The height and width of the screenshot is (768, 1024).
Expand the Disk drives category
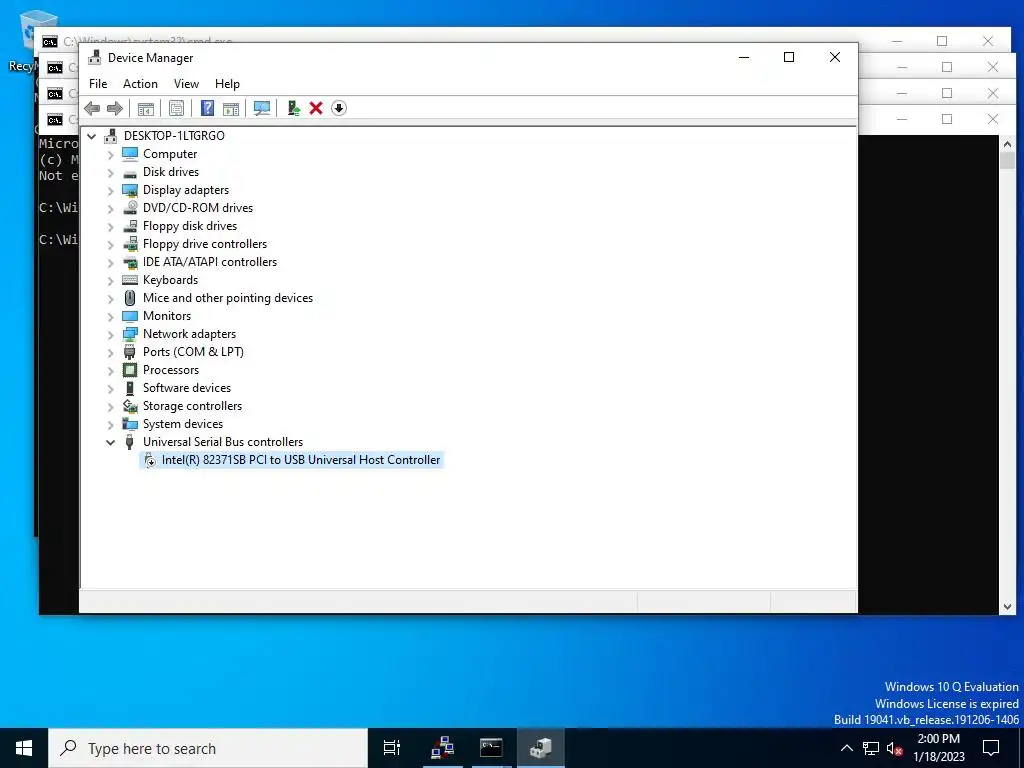tap(110, 172)
